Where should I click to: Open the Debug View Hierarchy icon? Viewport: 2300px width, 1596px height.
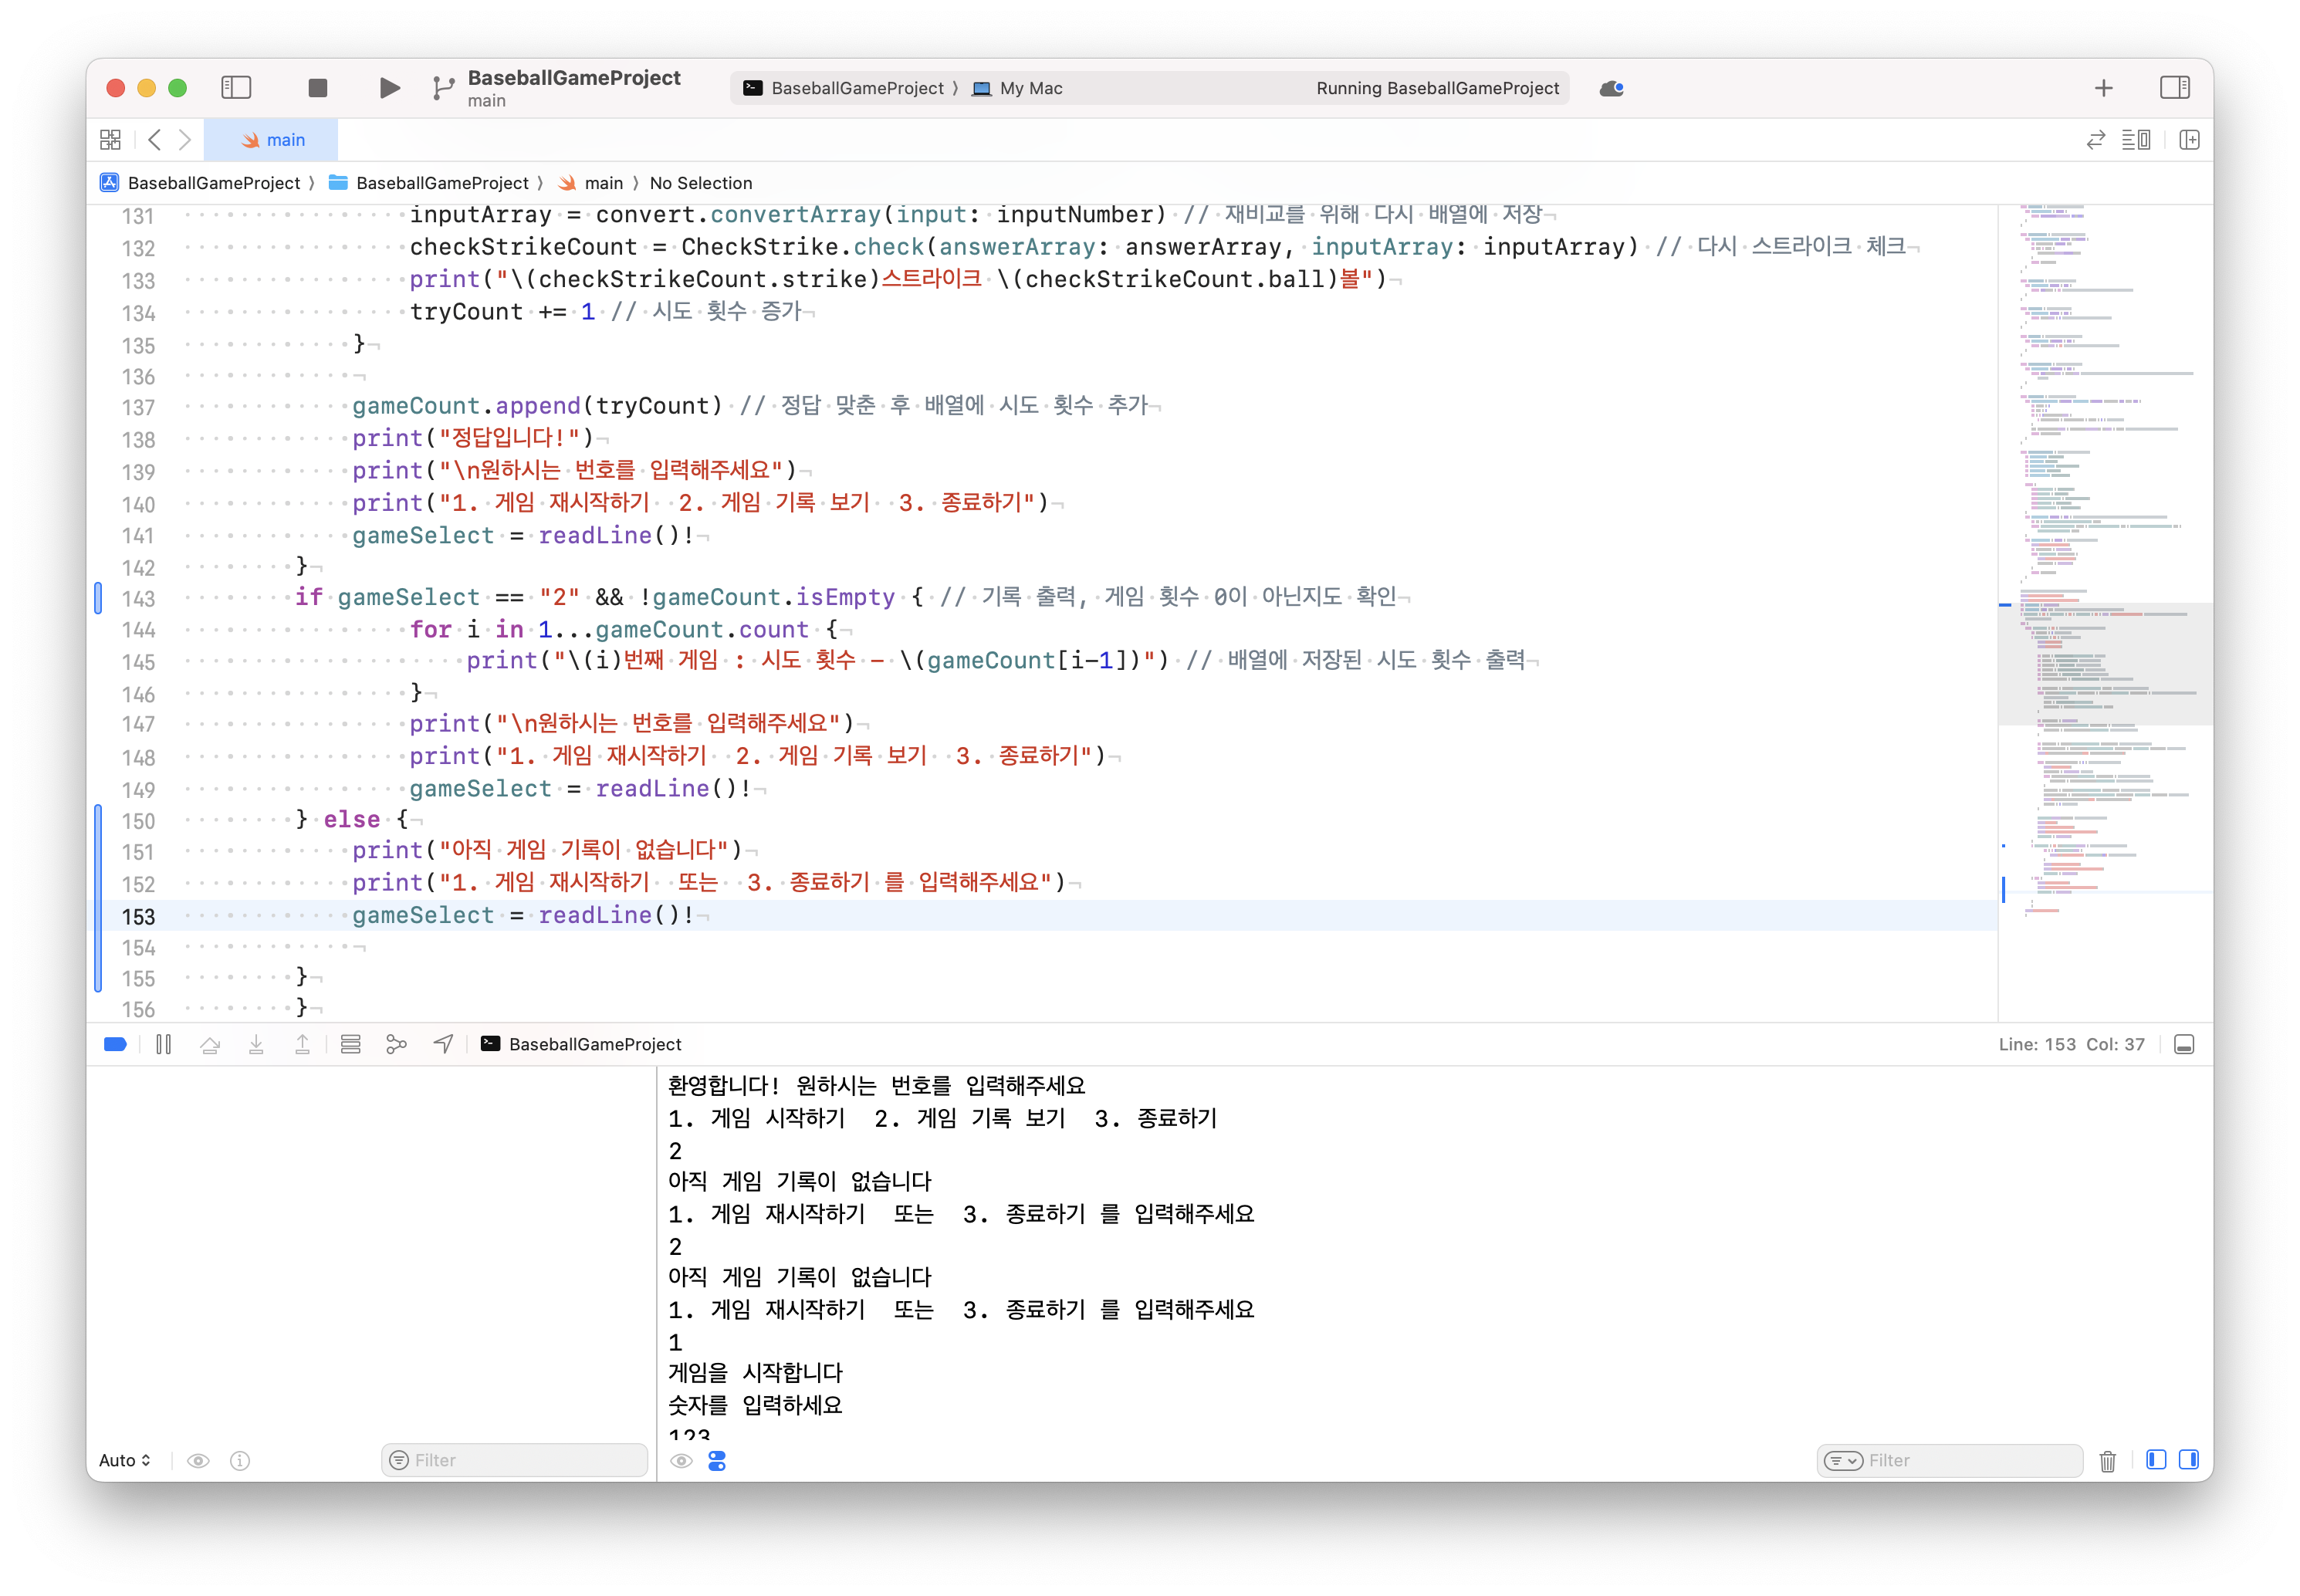[350, 1044]
